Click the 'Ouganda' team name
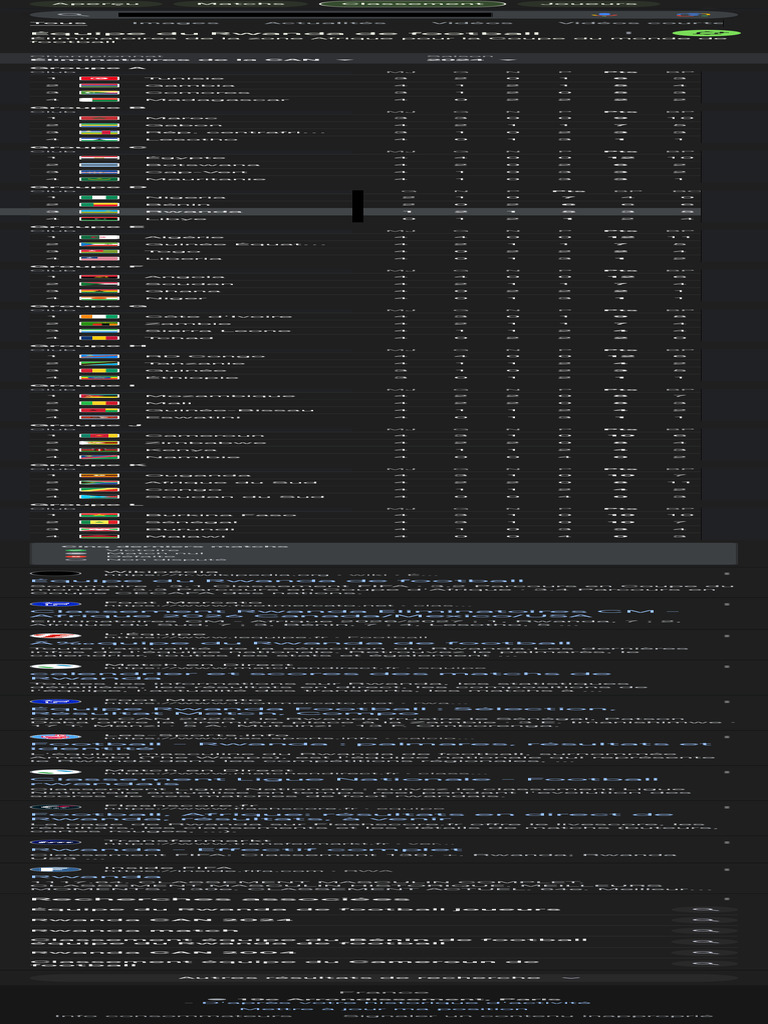 [198, 475]
